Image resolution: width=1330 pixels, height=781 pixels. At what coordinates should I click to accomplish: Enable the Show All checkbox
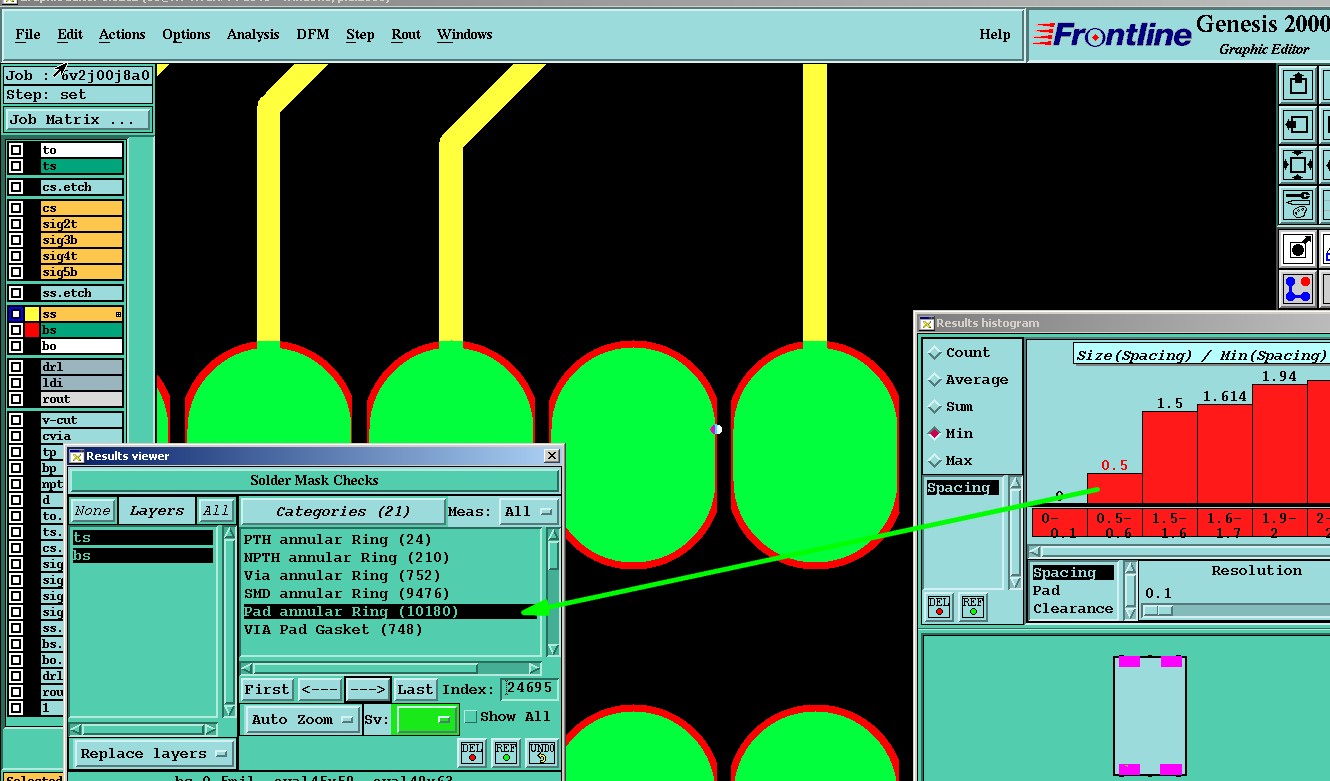(471, 717)
